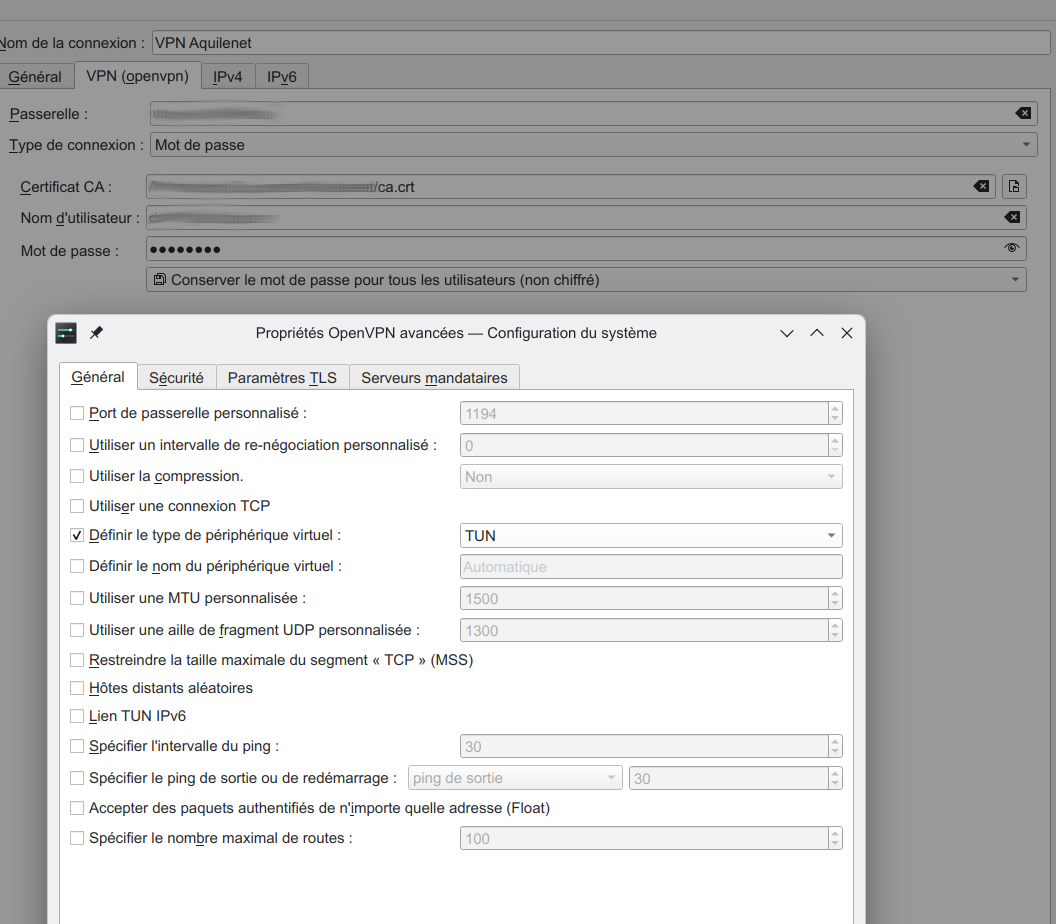Expand the Type de connexion dropdown
The height and width of the screenshot is (924, 1056).
point(593,145)
